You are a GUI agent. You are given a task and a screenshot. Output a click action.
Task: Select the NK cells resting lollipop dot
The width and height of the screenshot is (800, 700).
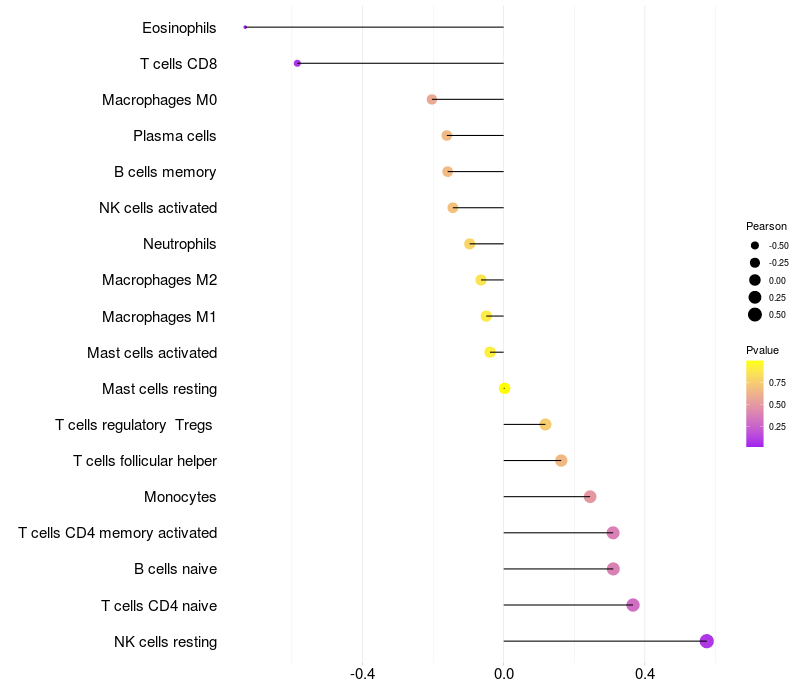click(x=707, y=641)
